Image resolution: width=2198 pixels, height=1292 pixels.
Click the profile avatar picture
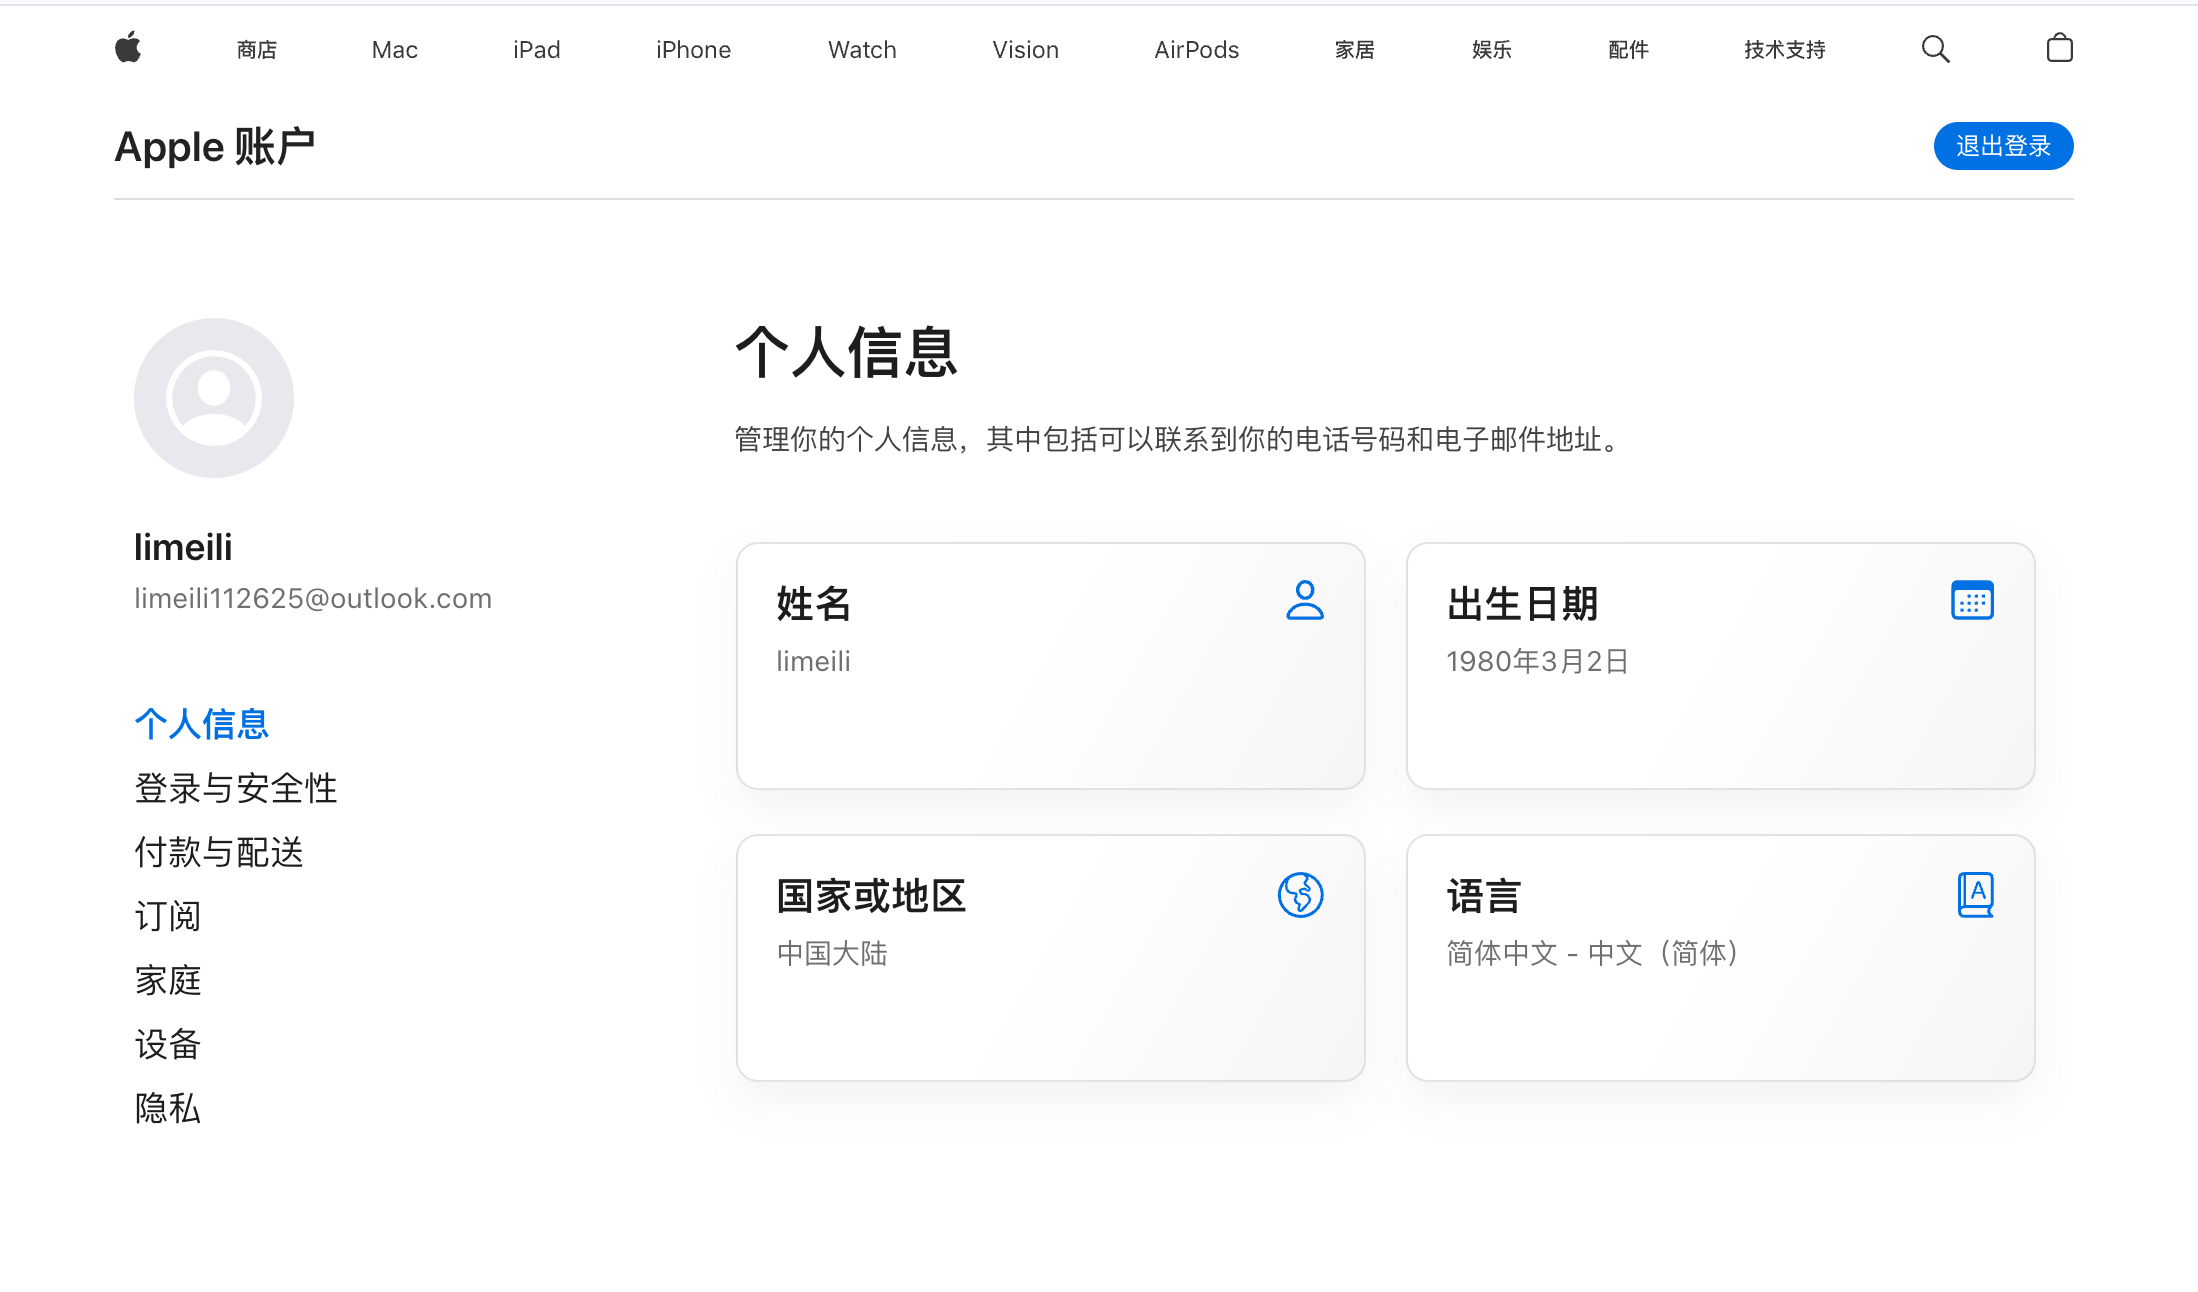(x=214, y=398)
